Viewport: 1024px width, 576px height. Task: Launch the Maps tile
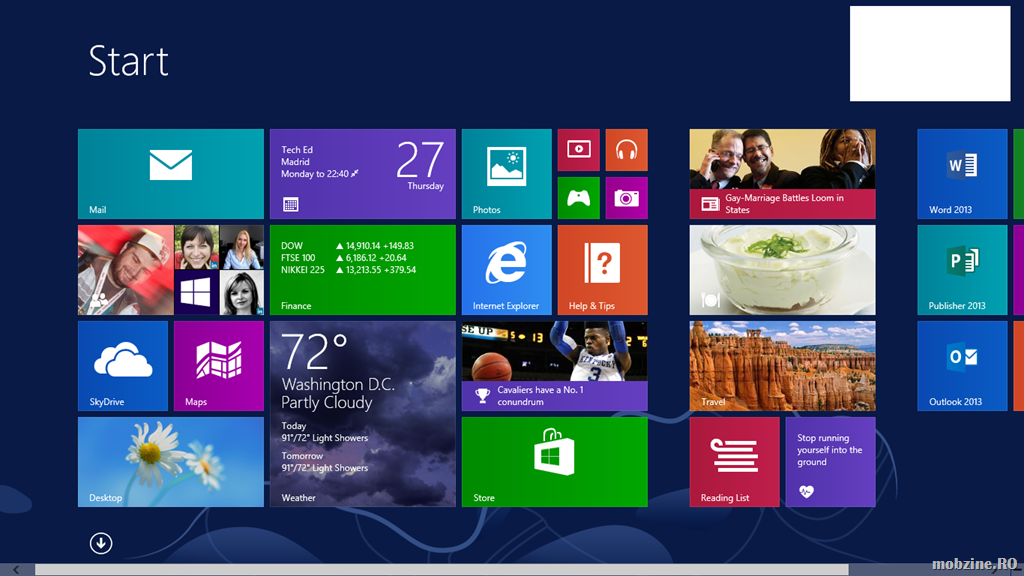[219, 366]
